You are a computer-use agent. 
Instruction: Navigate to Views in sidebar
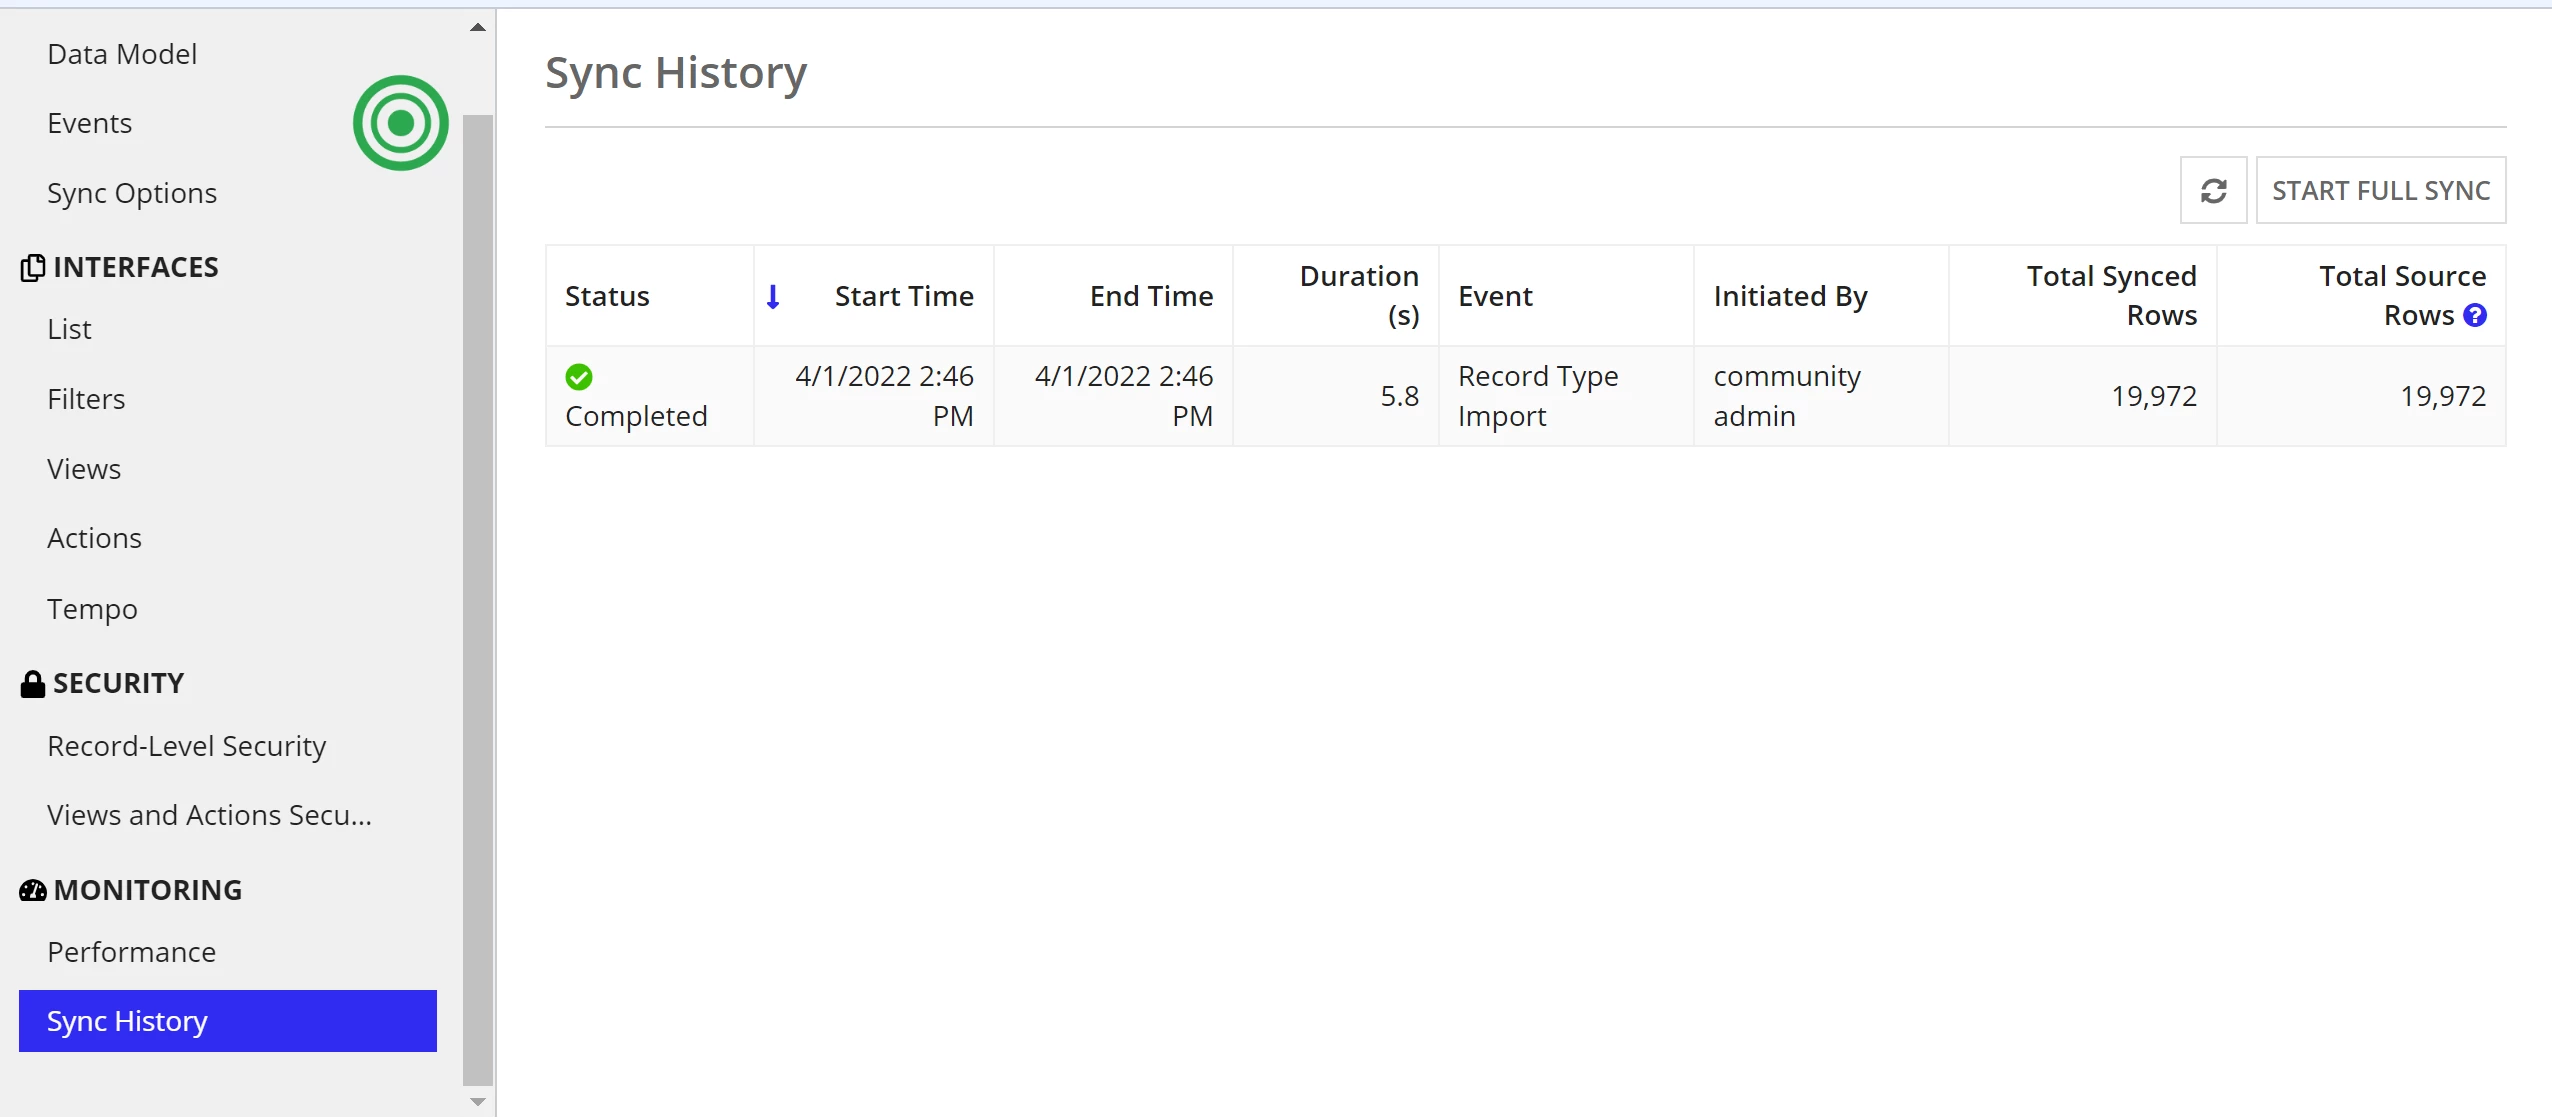pos(84,469)
